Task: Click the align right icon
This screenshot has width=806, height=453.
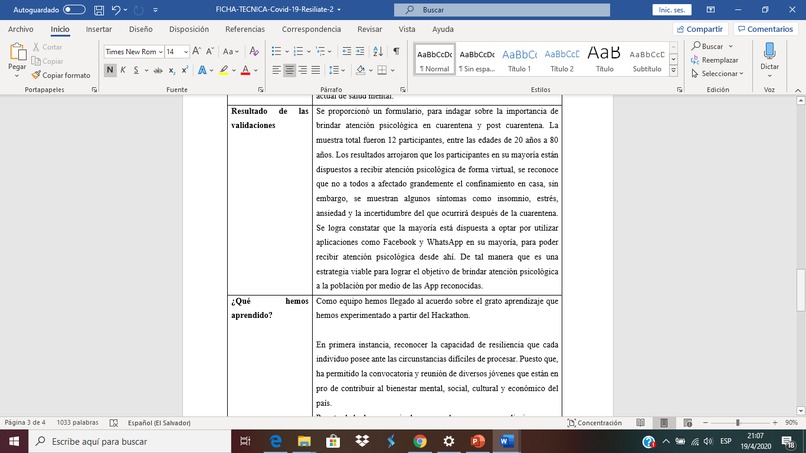Action: coord(303,70)
